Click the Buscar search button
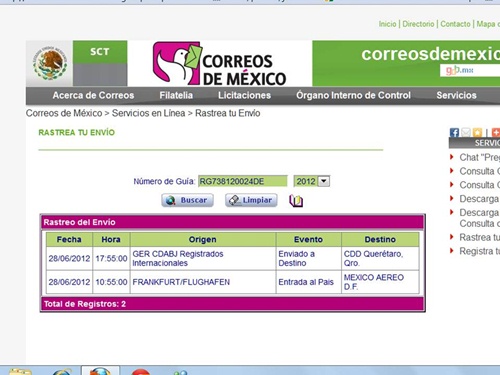This screenshot has height=375, width=500. [187, 200]
